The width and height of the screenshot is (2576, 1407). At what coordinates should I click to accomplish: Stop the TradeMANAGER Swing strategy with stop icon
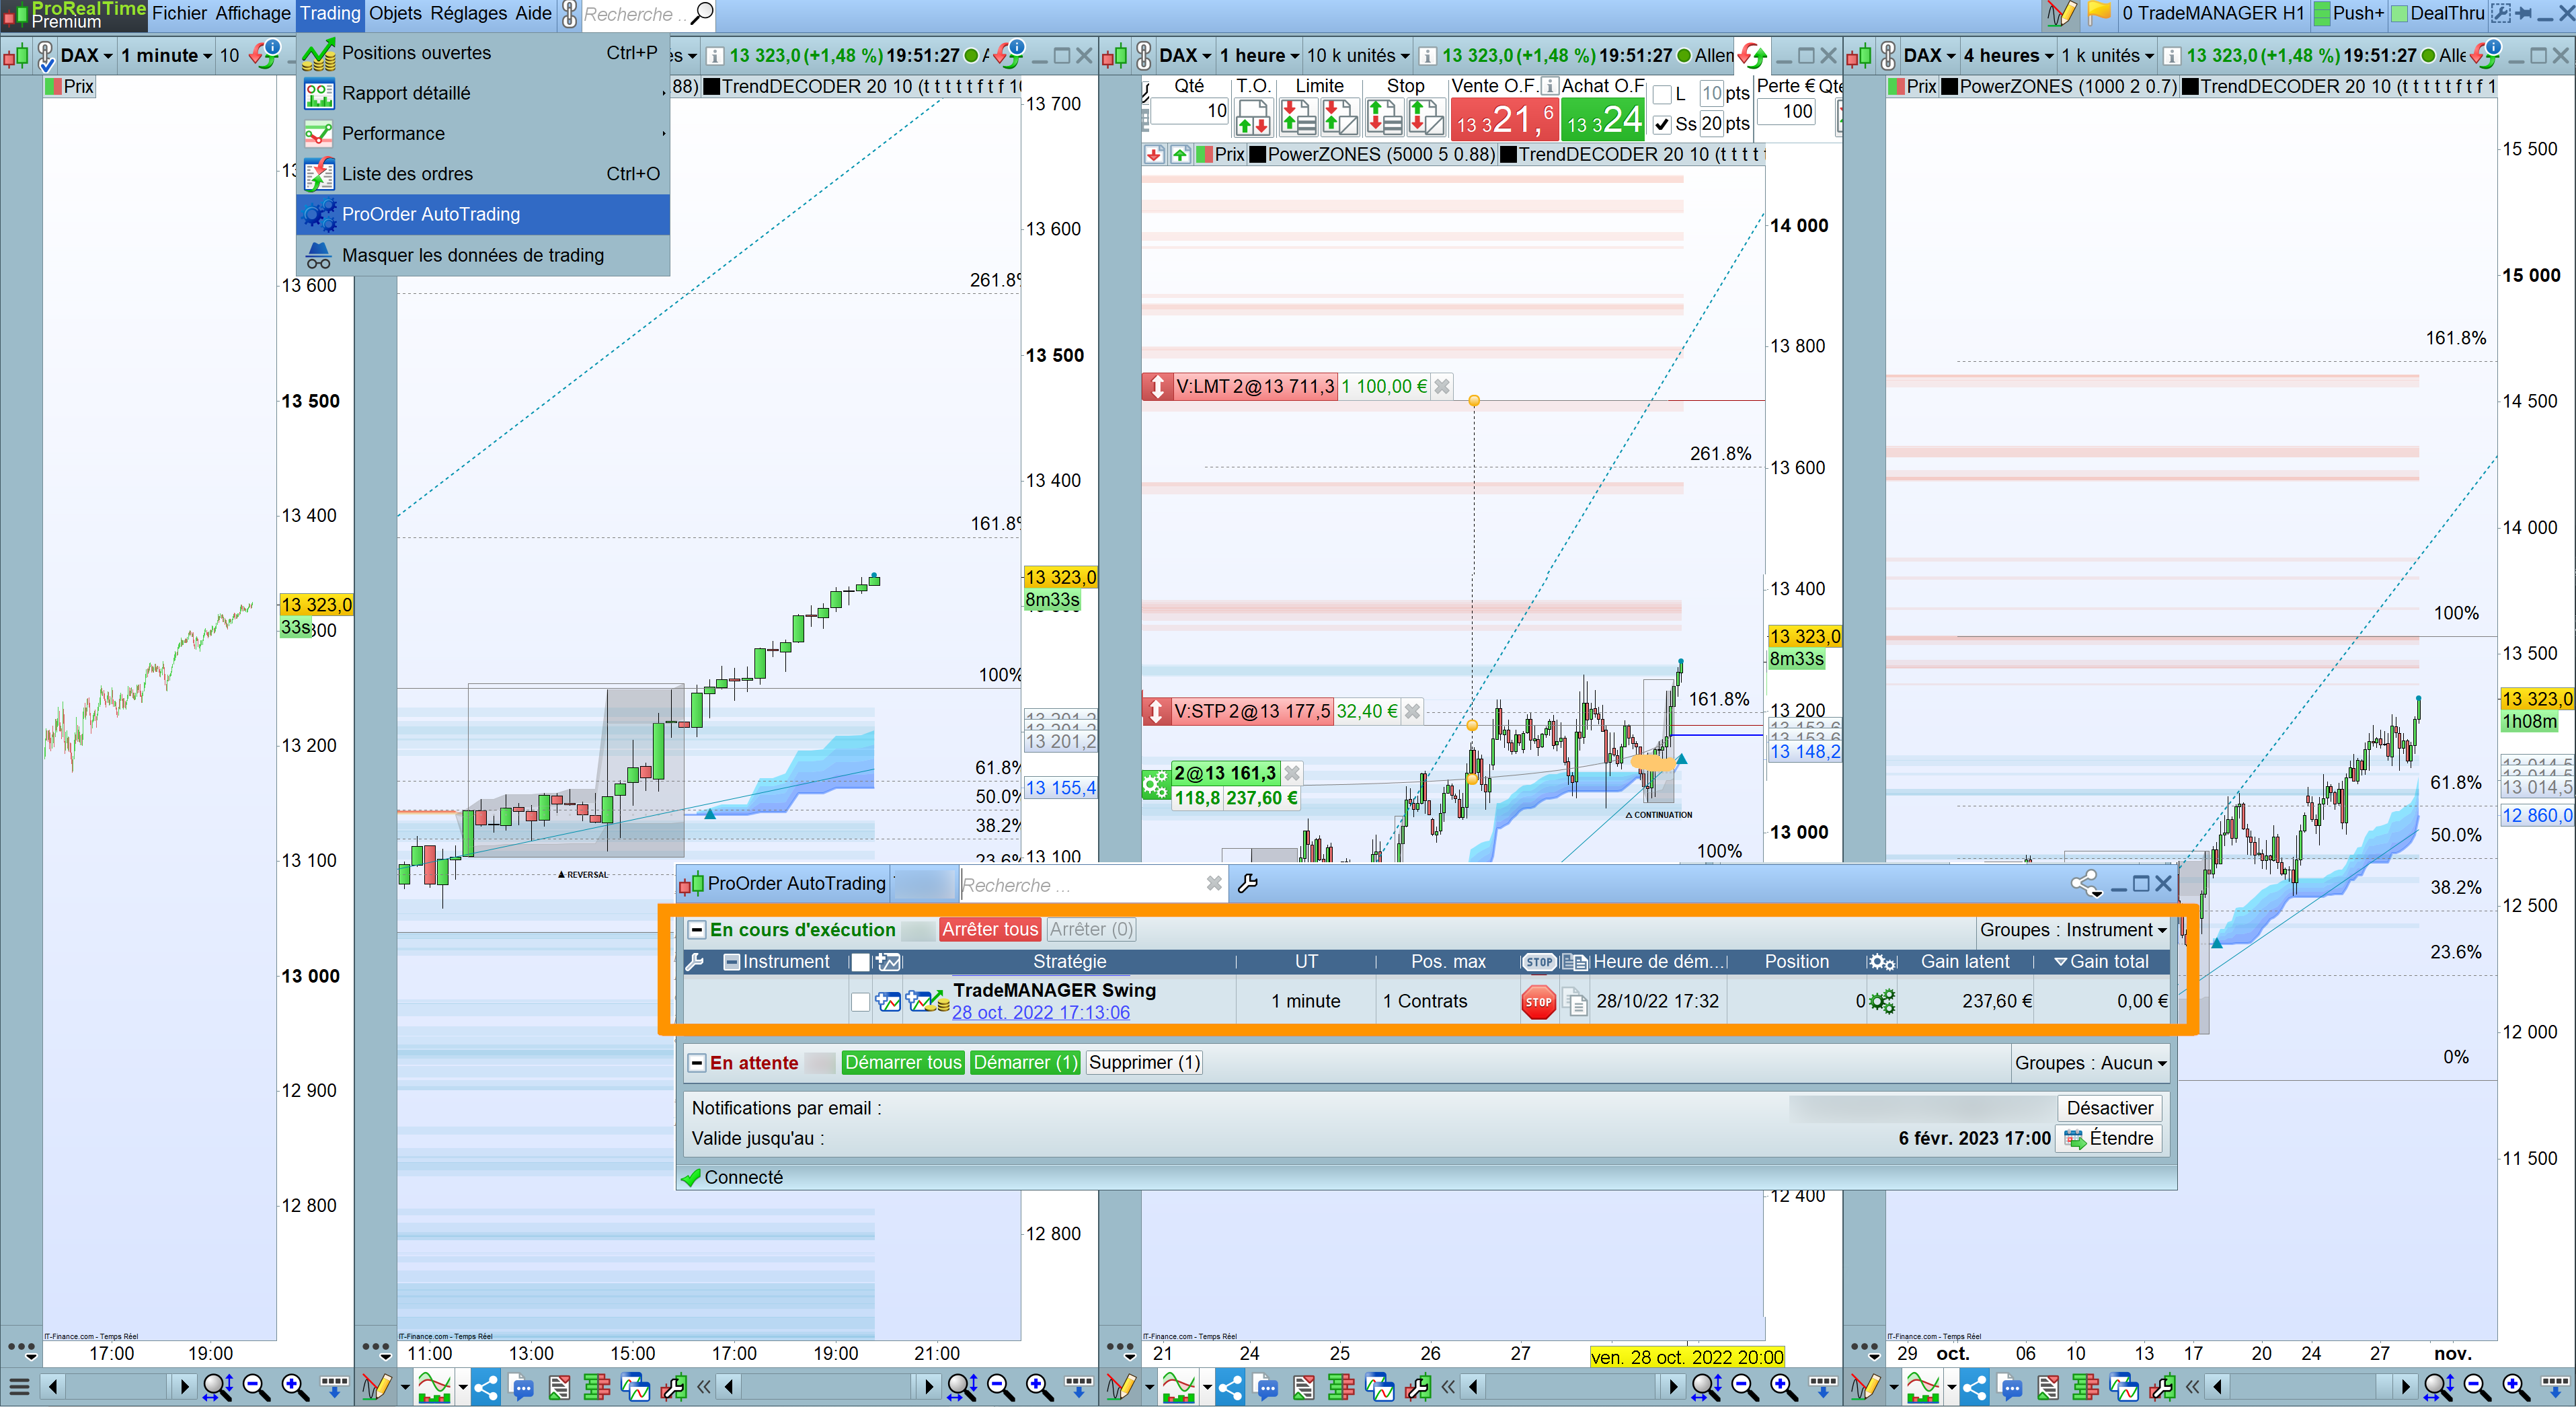click(1538, 1001)
